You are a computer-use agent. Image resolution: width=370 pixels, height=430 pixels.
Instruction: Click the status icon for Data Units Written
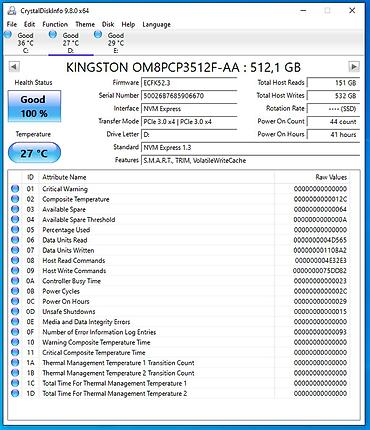tap(15, 250)
